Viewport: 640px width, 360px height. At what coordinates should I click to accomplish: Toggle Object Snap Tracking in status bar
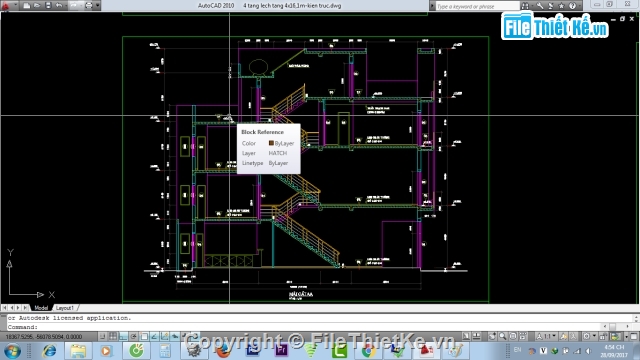pyautogui.click(x=154, y=337)
